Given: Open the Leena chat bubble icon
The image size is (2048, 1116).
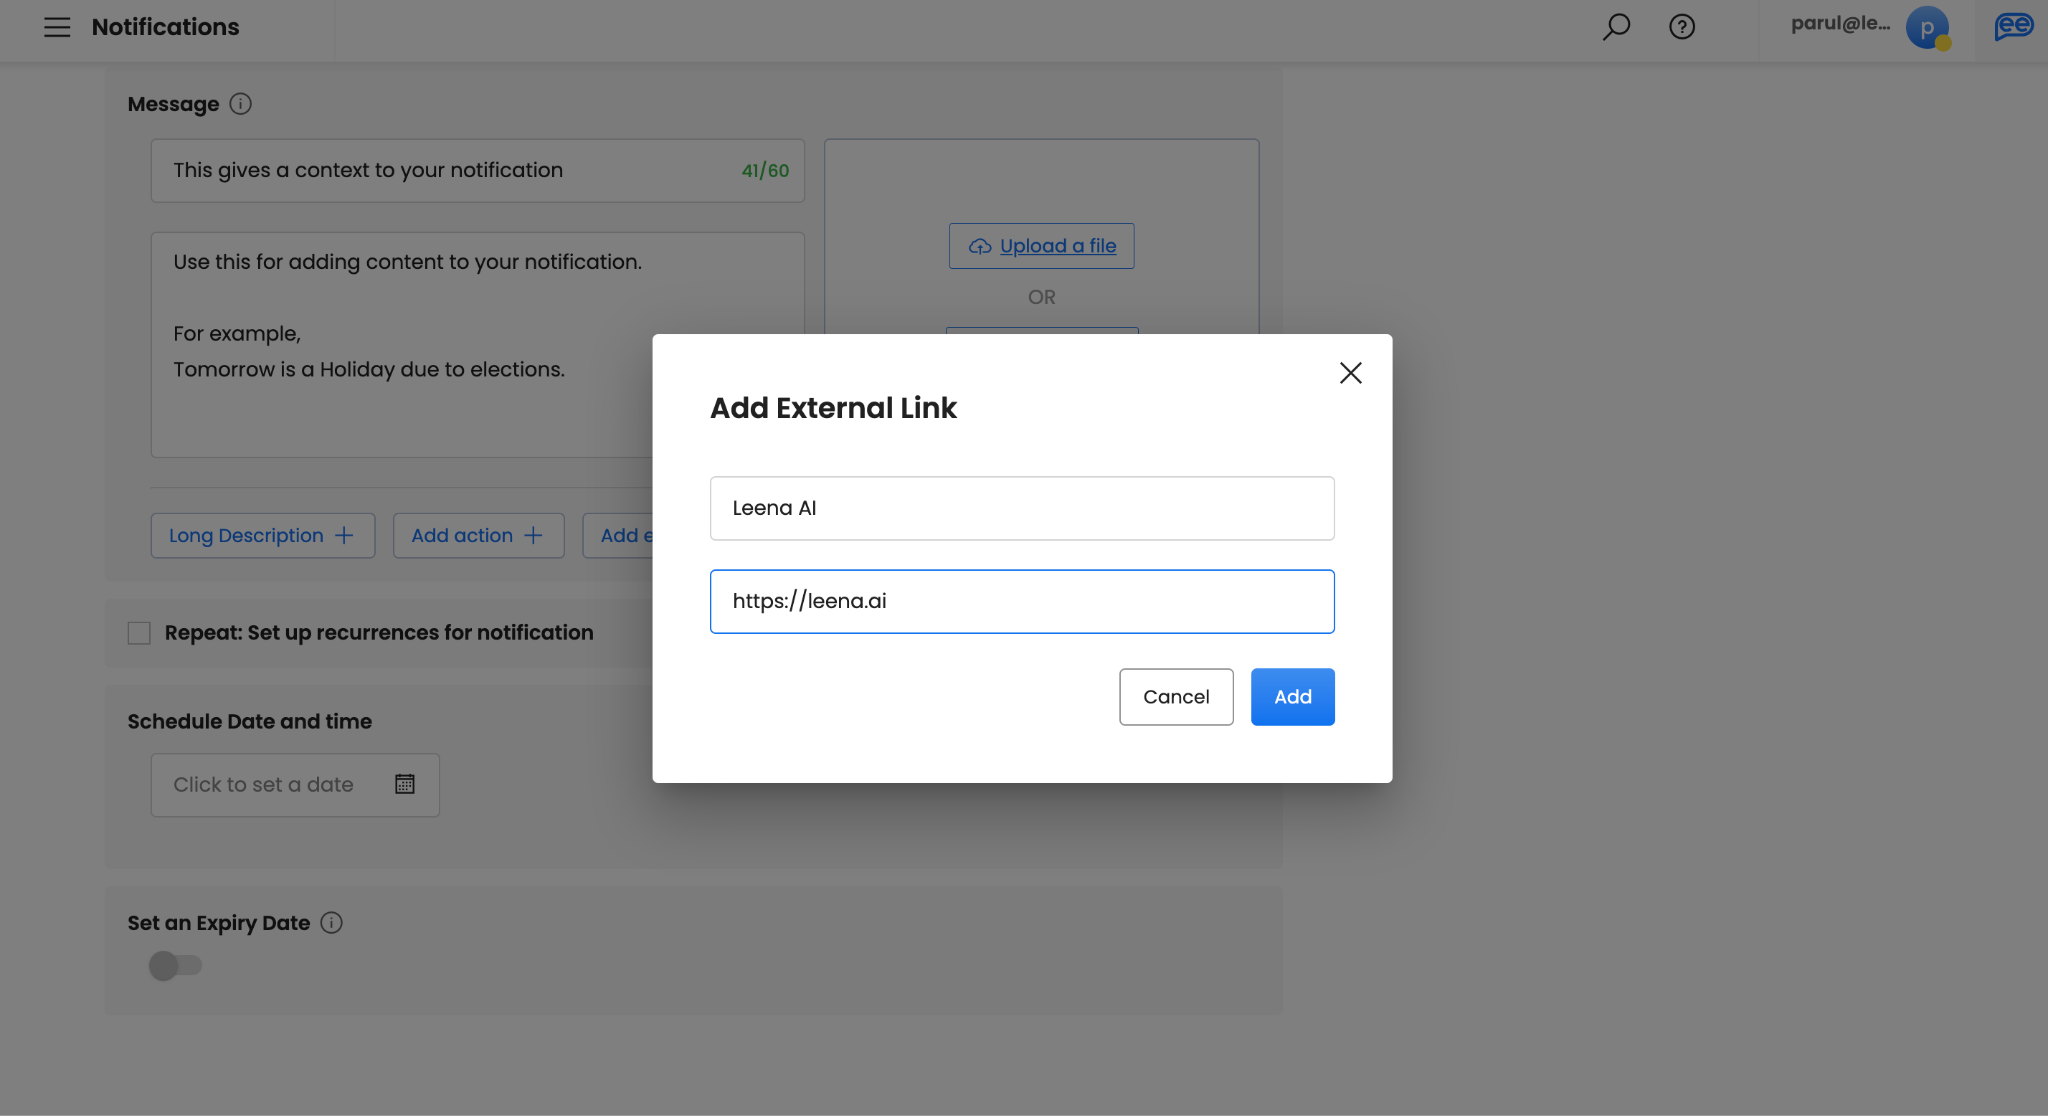Looking at the screenshot, I should 2013,27.
